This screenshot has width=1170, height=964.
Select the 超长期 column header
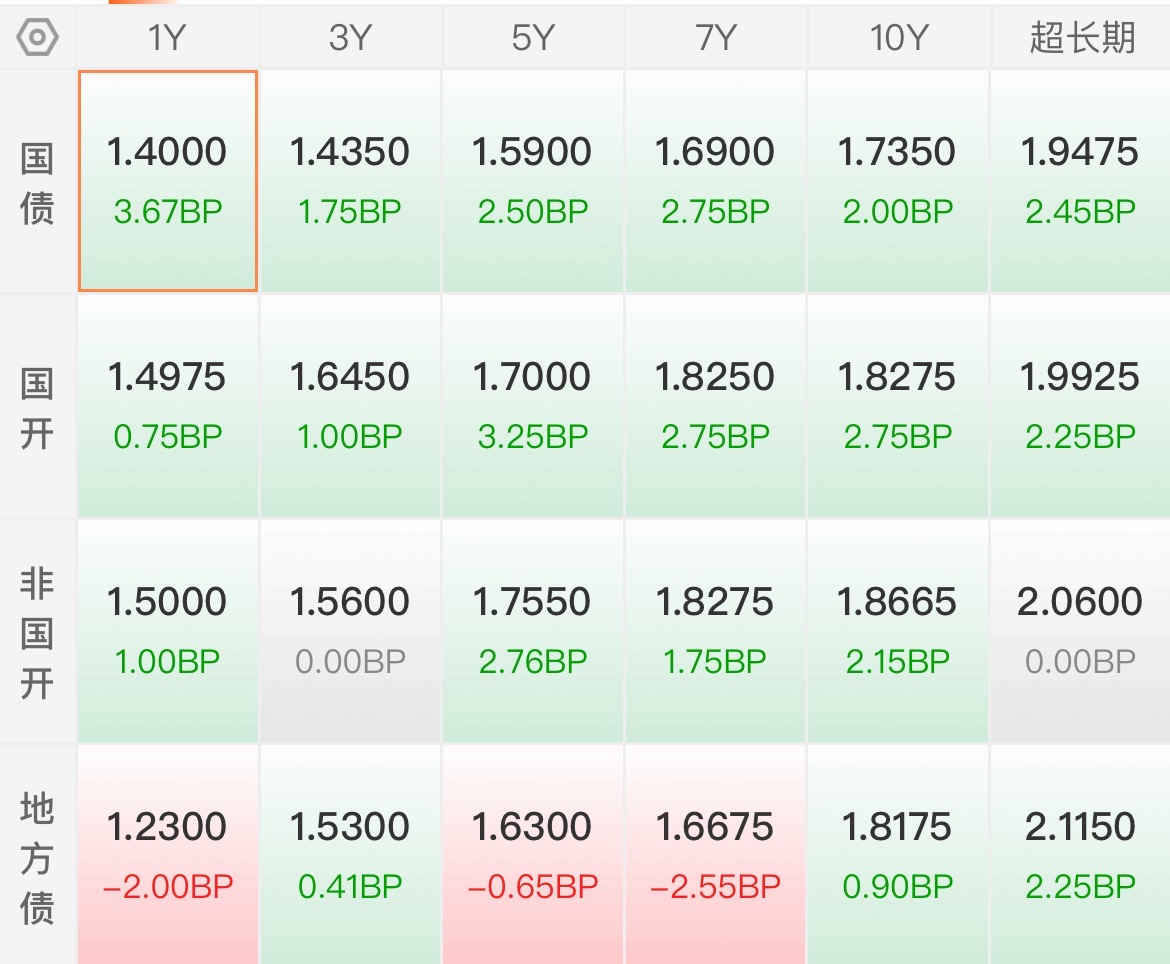[1081, 37]
